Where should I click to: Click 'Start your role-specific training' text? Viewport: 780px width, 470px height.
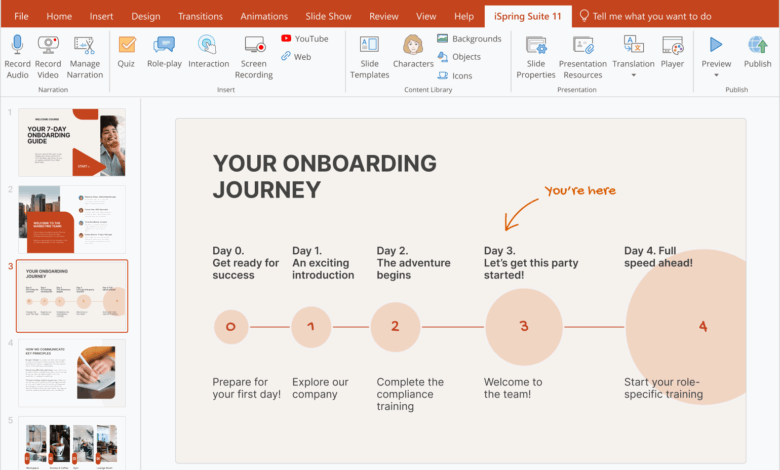(664, 388)
